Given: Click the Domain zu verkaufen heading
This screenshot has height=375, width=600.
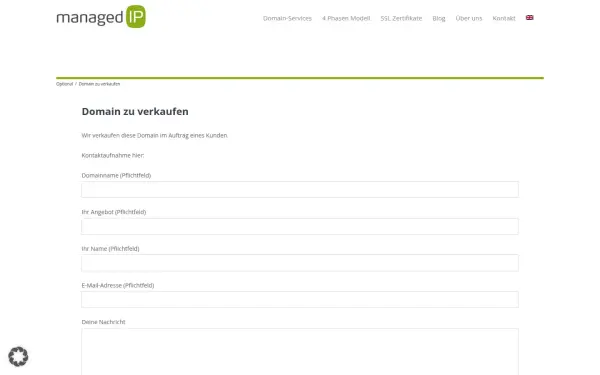Looking at the screenshot, I should point(135,111).
